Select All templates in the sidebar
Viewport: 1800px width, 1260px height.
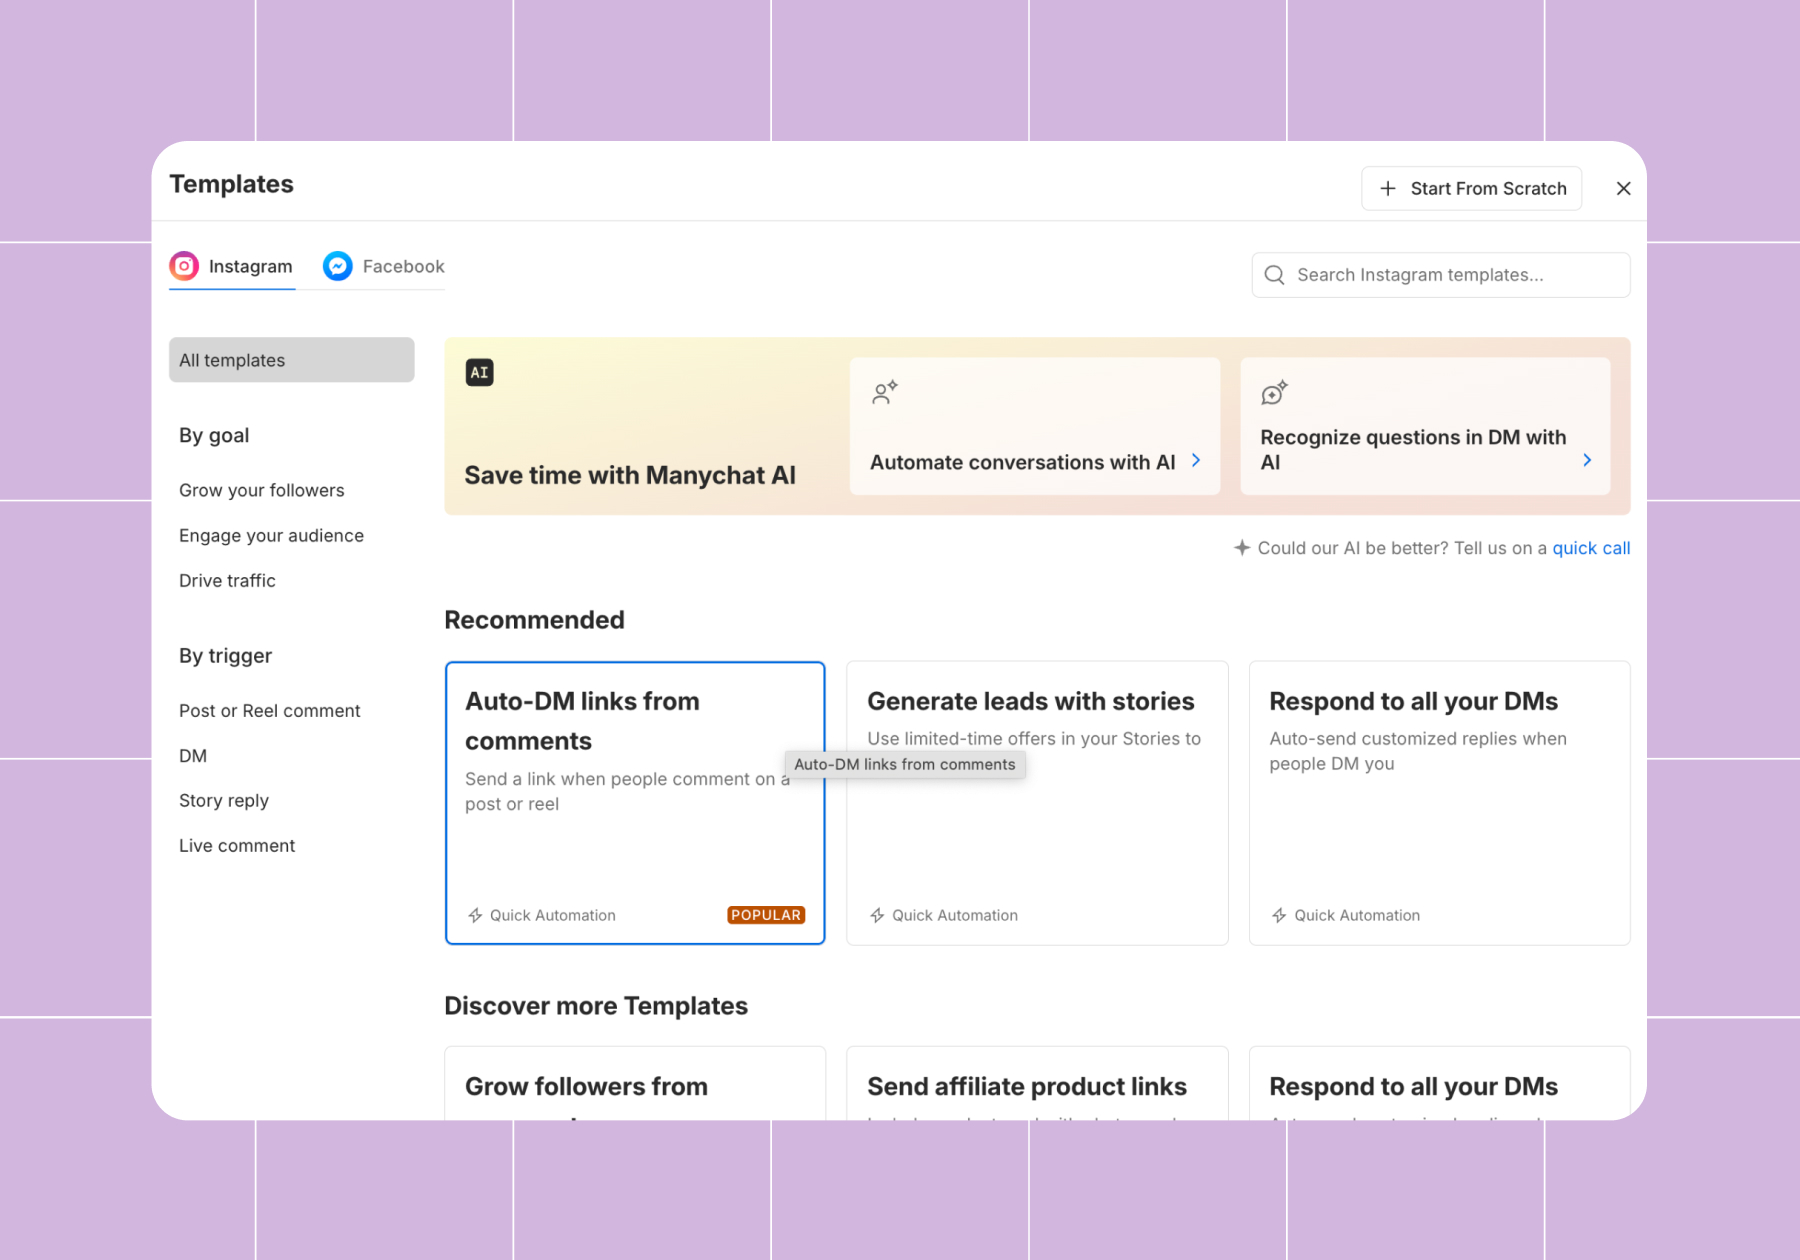(x=292, y=360)
